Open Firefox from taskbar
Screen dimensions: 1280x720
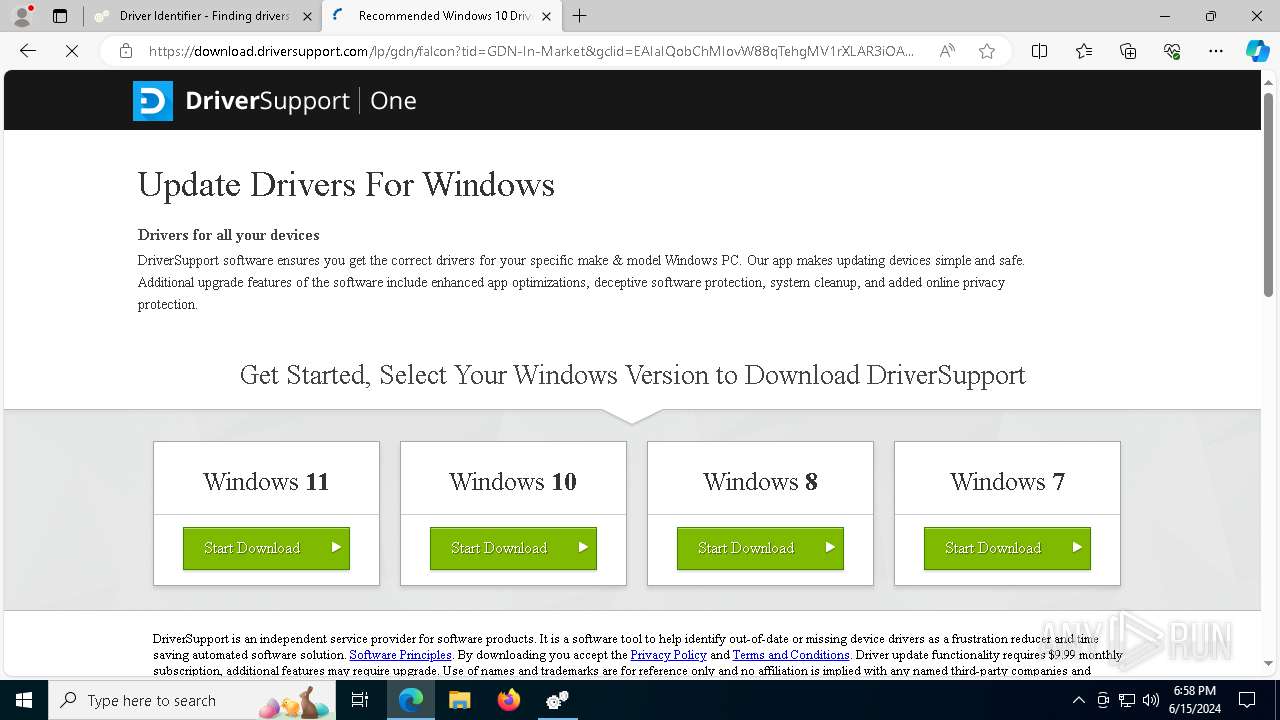[508, 700]
